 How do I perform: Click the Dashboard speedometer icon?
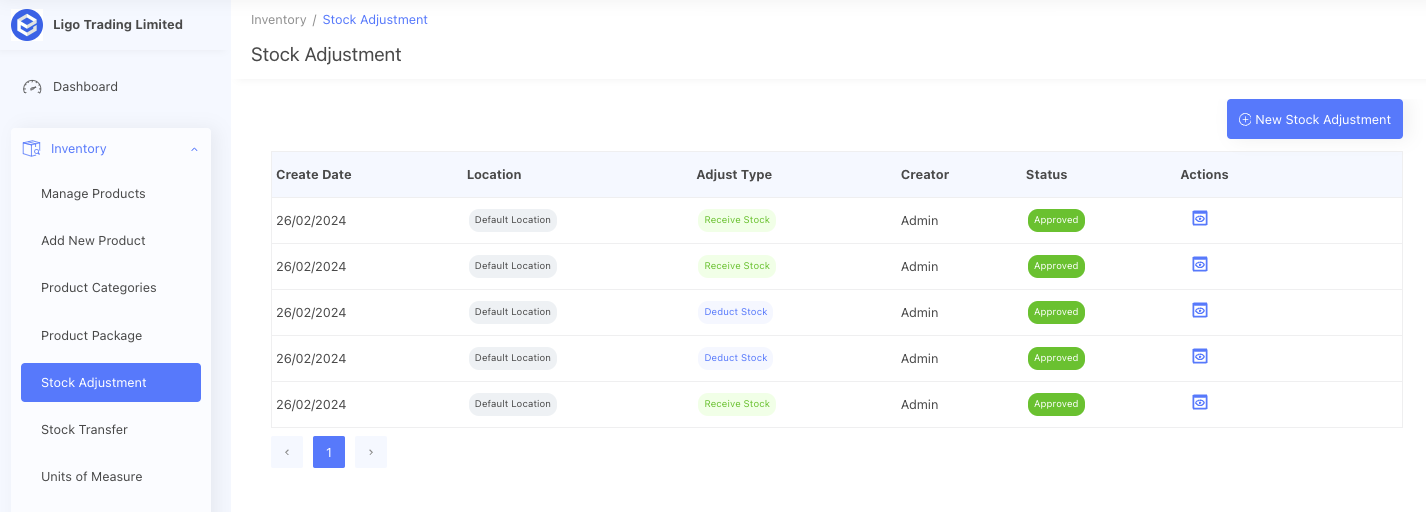pos(32,87)
